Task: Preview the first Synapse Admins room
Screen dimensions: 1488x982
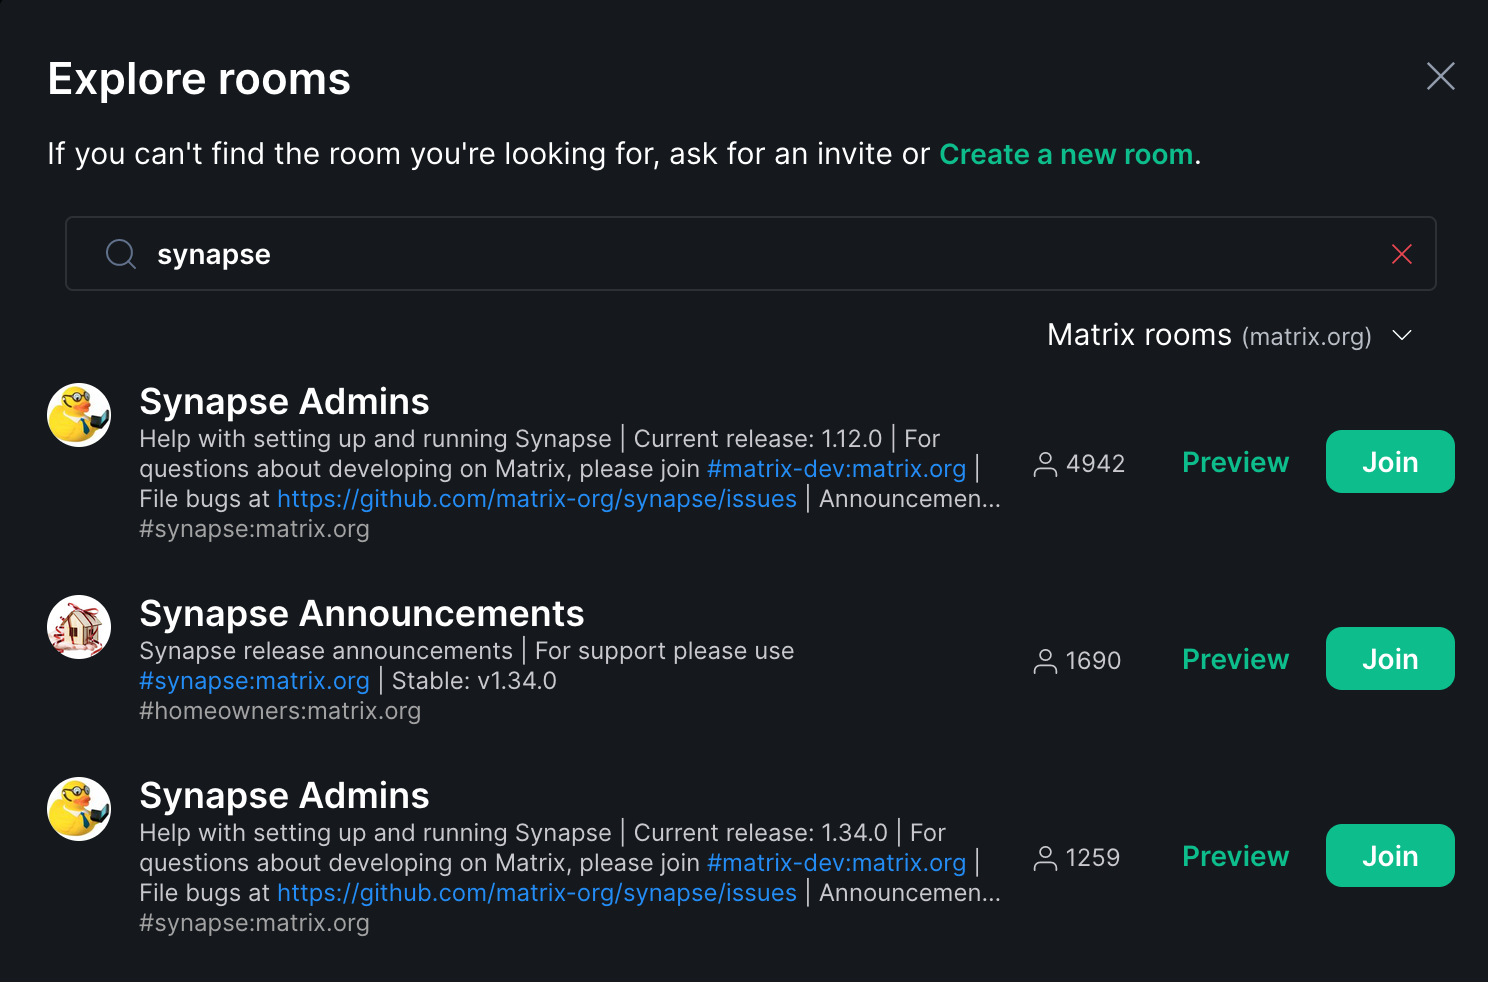Action: click(1235, 462)
